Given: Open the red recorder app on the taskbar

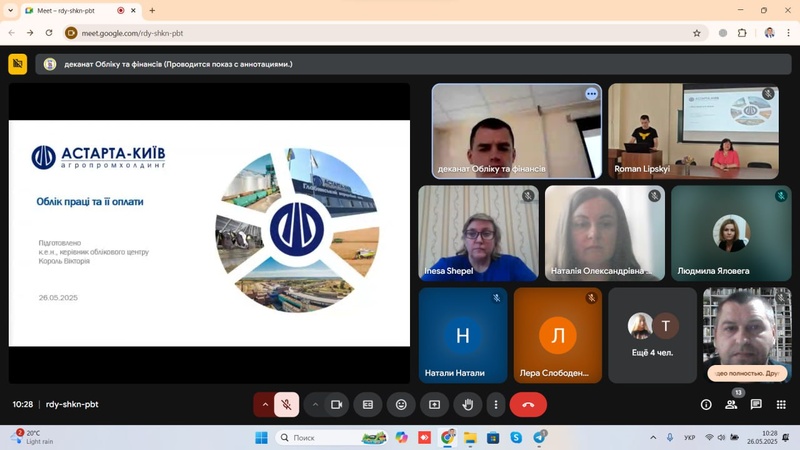Looking at the screenshot, I should click(x=424, y=438).
